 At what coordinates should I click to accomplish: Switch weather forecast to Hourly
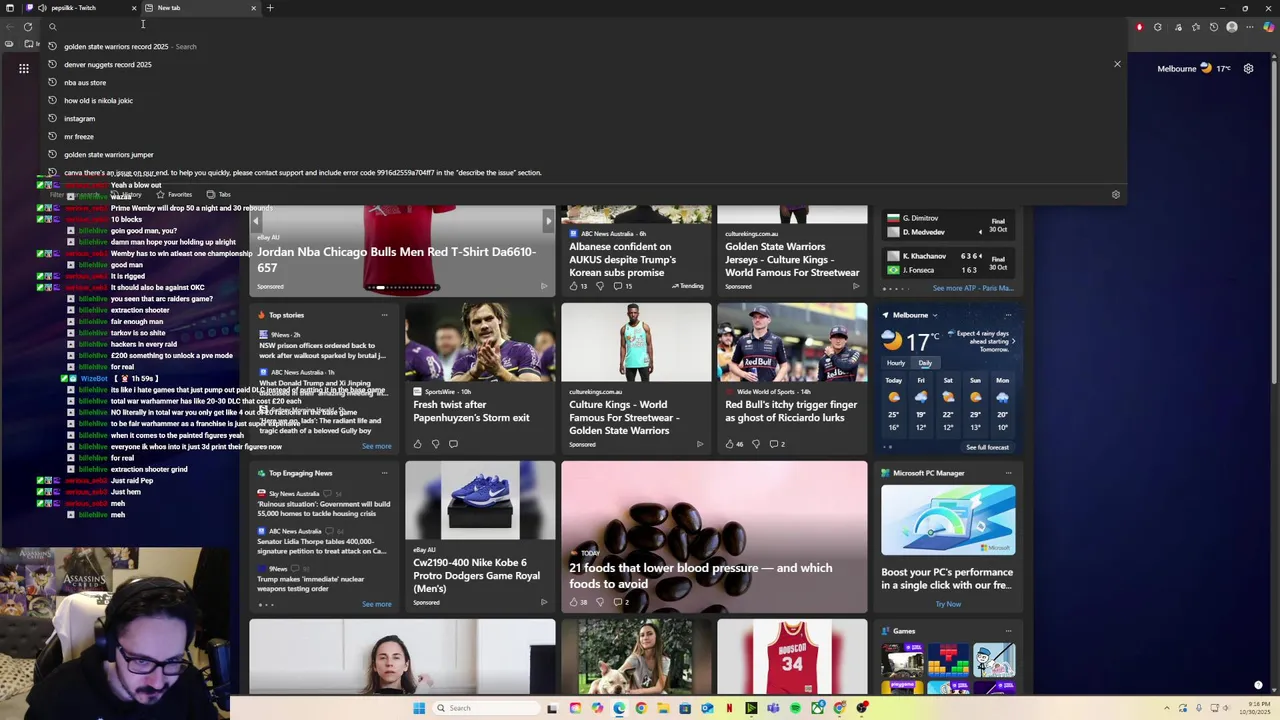click(896, 363)
